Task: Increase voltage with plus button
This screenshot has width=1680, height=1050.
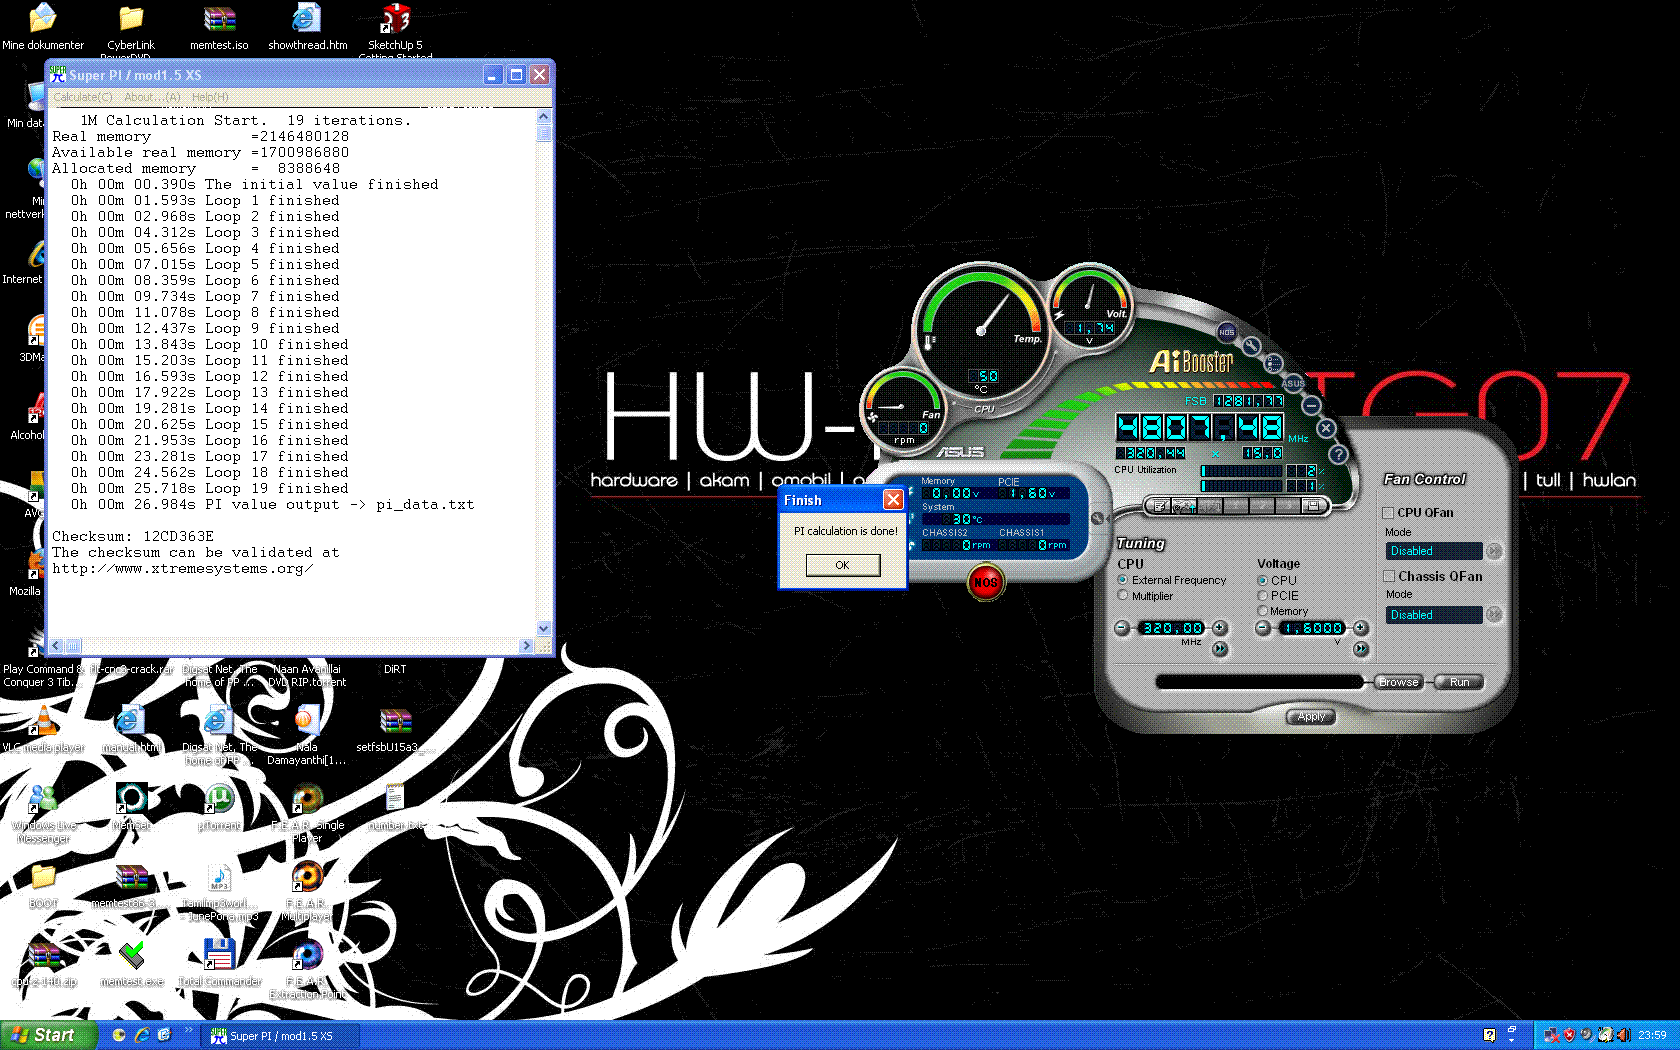Action: coord(1361,628)
